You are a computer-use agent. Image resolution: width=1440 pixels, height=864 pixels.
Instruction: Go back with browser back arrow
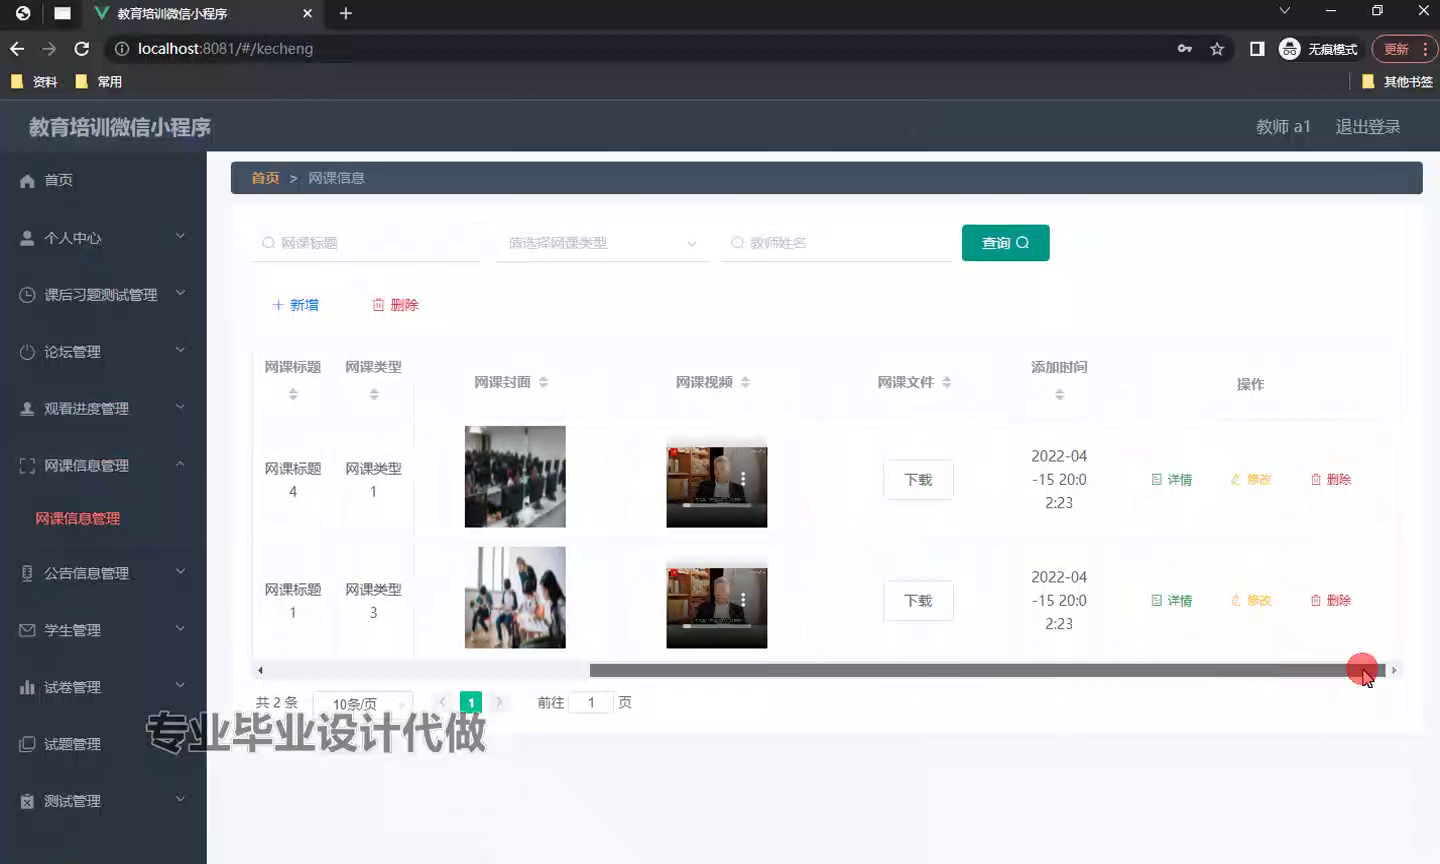pos(17,48)
